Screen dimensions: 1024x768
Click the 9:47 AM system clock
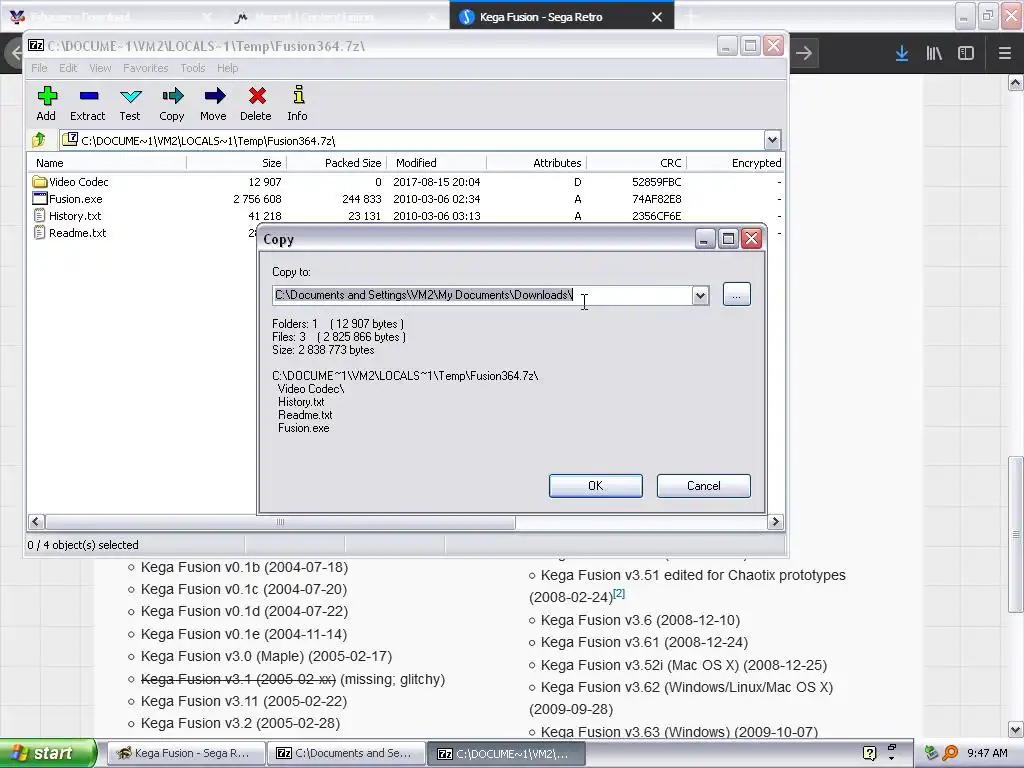coord(987,753)
